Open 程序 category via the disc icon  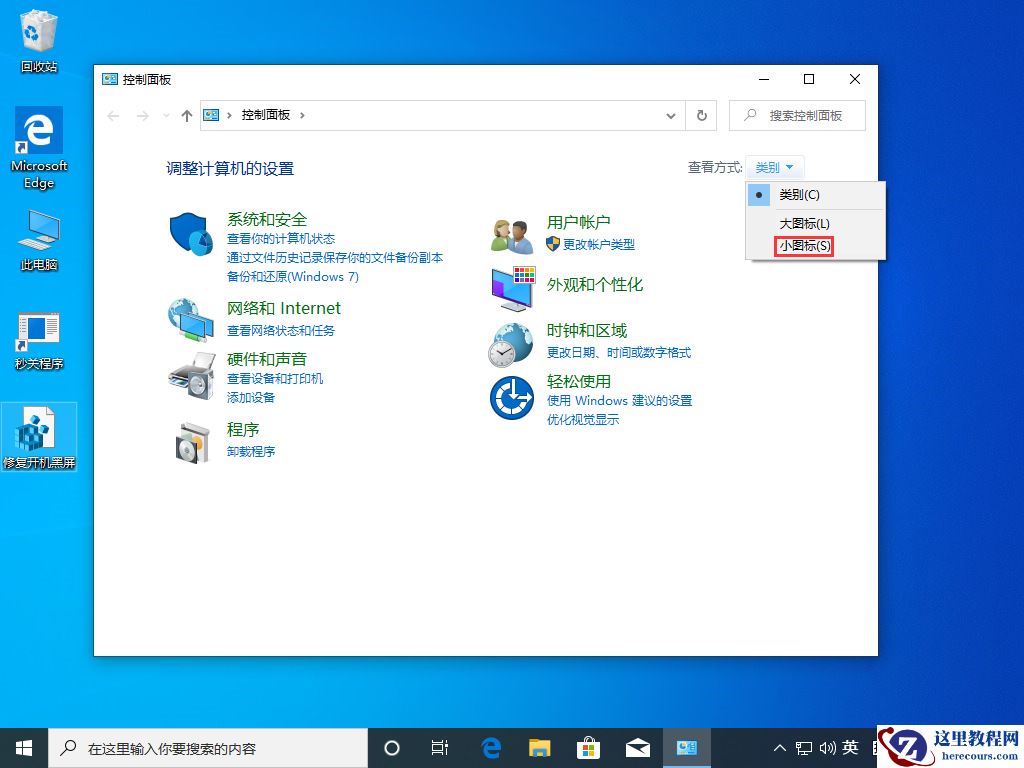191,443
